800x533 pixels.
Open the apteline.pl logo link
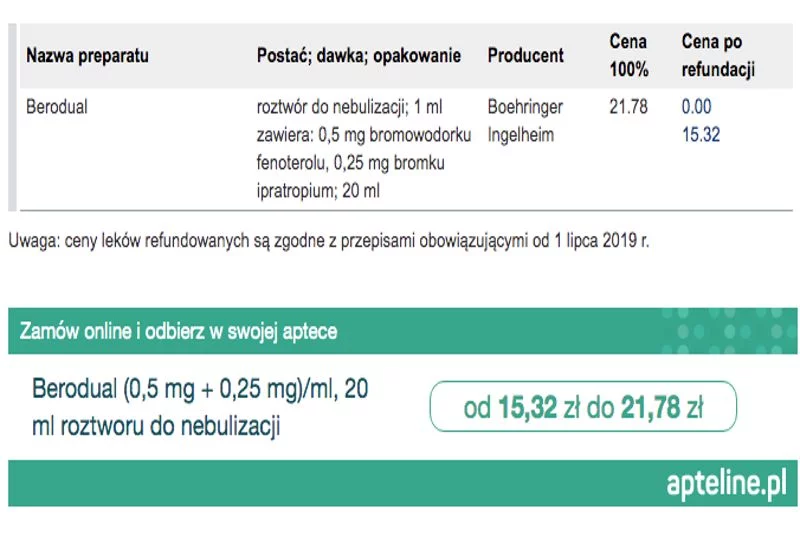tap(727, 483)
